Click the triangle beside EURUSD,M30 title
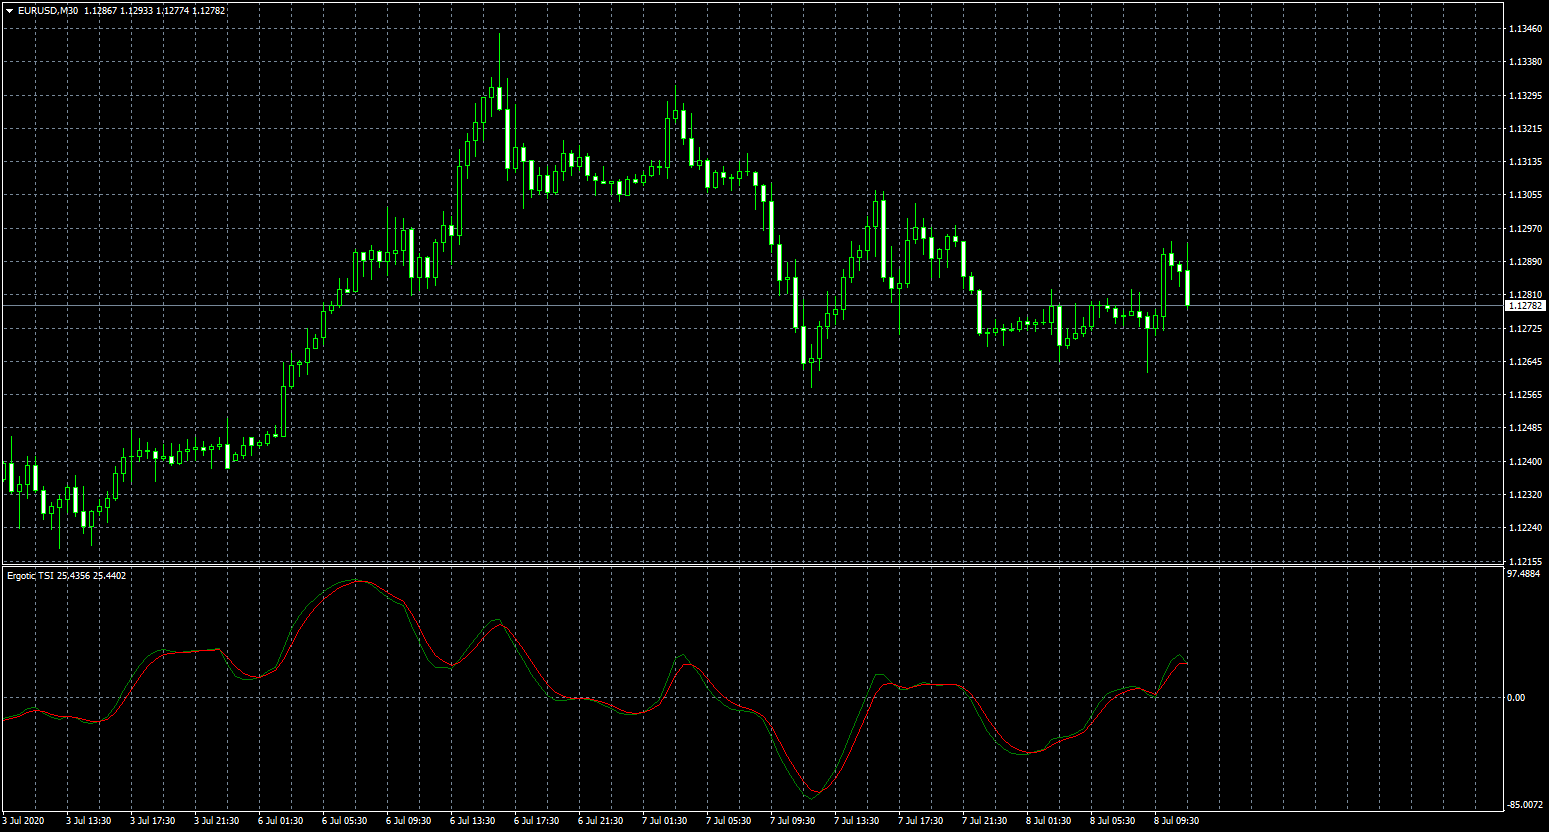Screen dimensions: 1549x832 click(x=10, y=10)
